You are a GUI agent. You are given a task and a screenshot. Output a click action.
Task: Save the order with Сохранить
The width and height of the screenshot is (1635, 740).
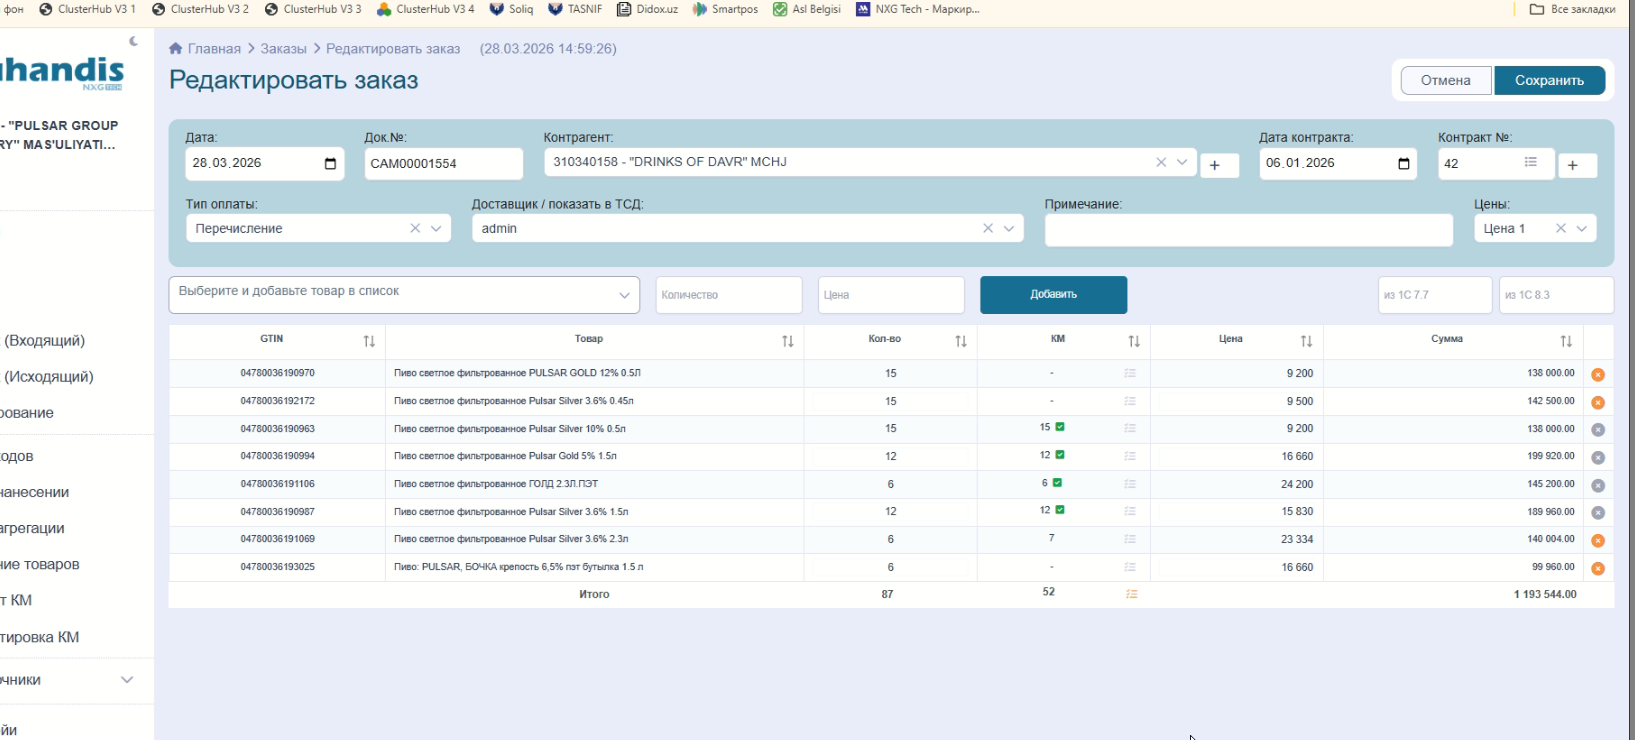[x=1549, y=80]
